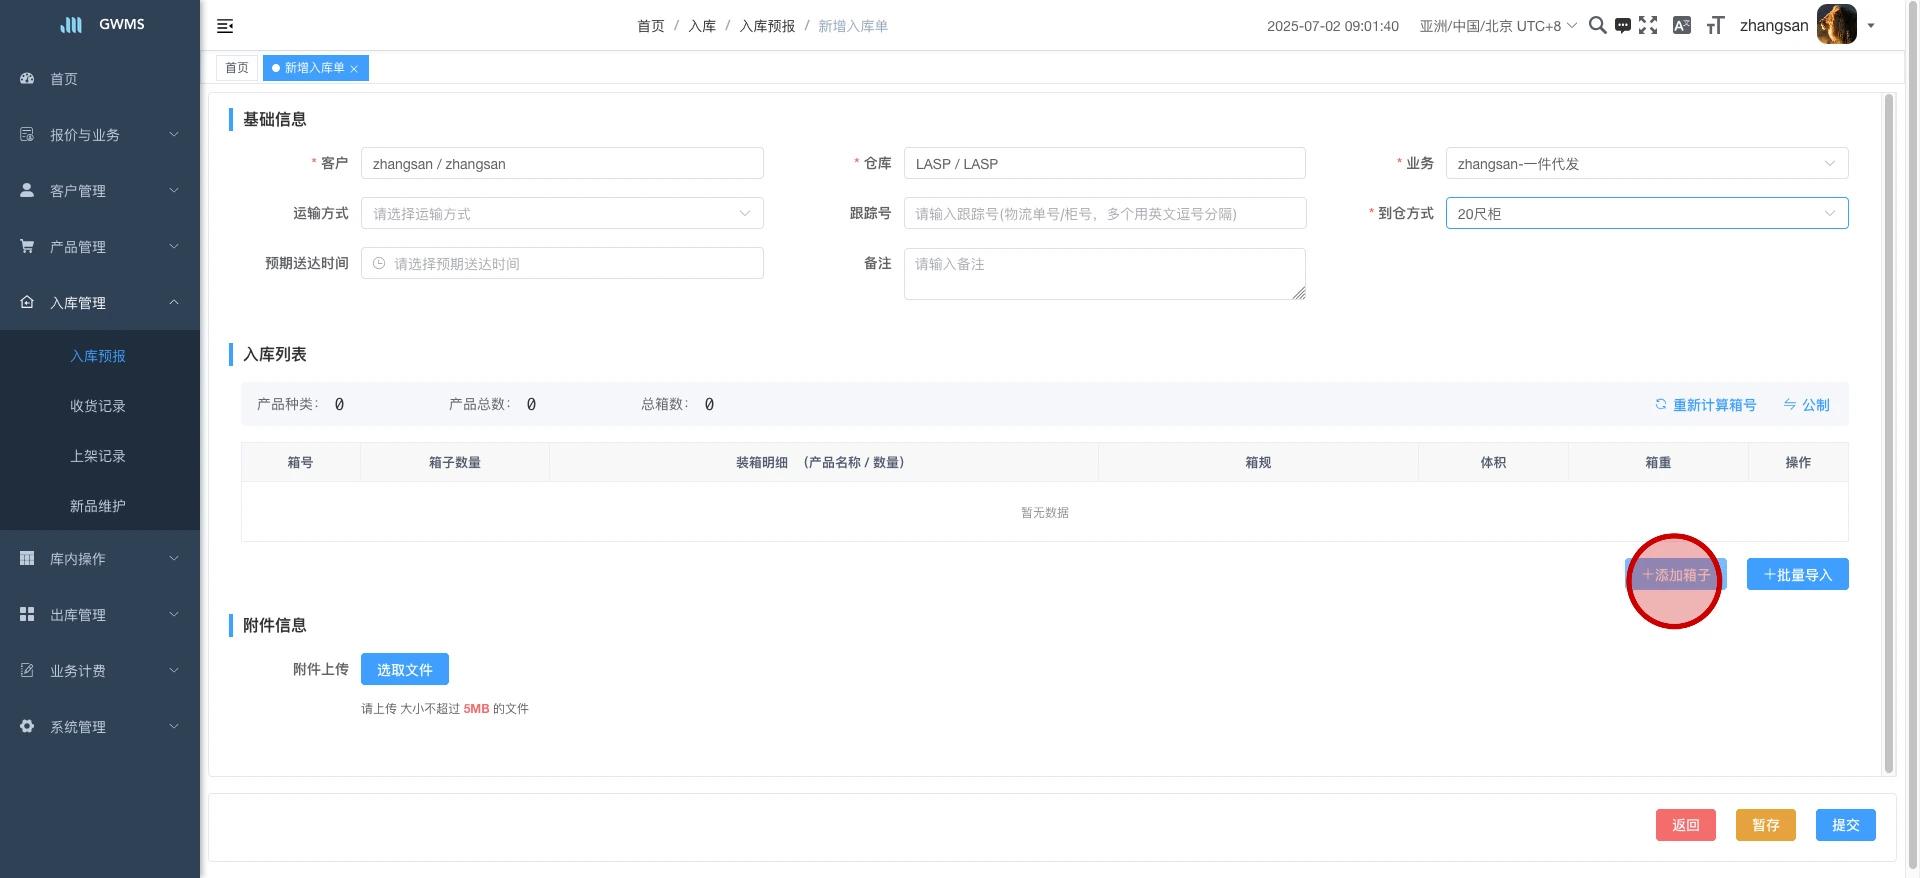Click the language translate icon
The width and height of the screenshot is (1920, 878).
1682,26
